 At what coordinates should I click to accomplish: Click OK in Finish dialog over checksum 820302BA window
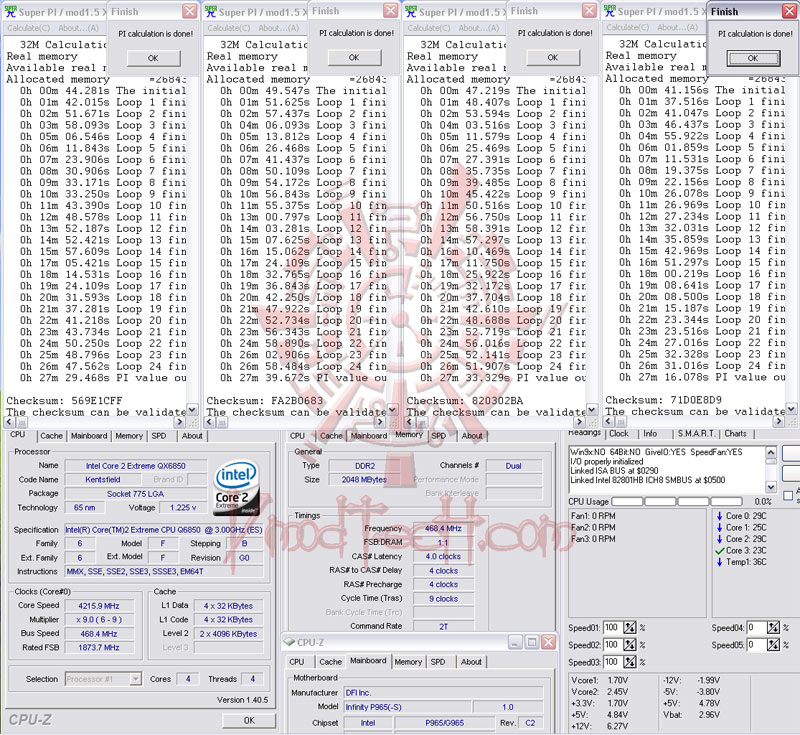pos(553,58)
